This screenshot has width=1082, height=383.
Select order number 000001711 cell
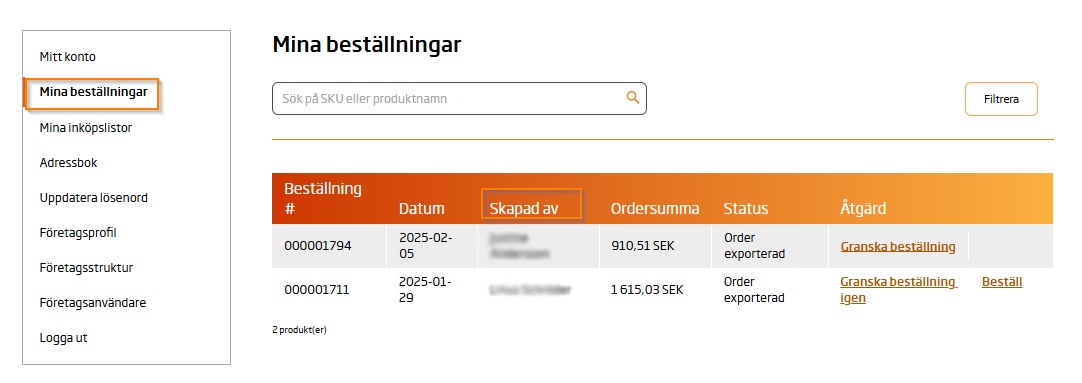(317, 290)
